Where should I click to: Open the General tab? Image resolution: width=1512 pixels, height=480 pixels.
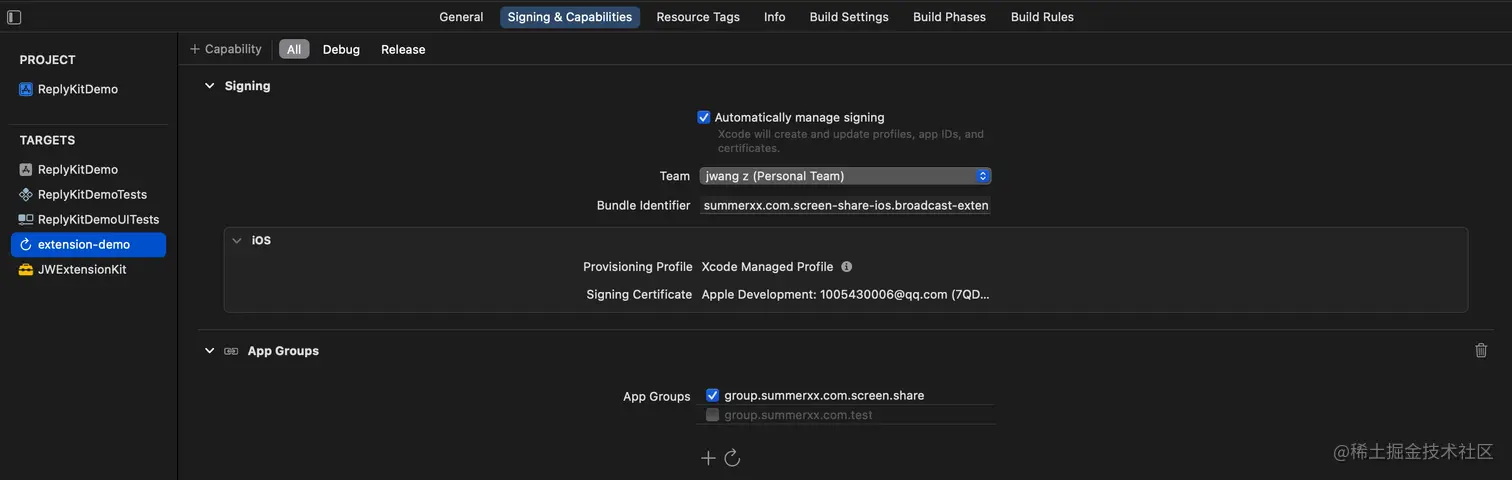click(461, 17)
